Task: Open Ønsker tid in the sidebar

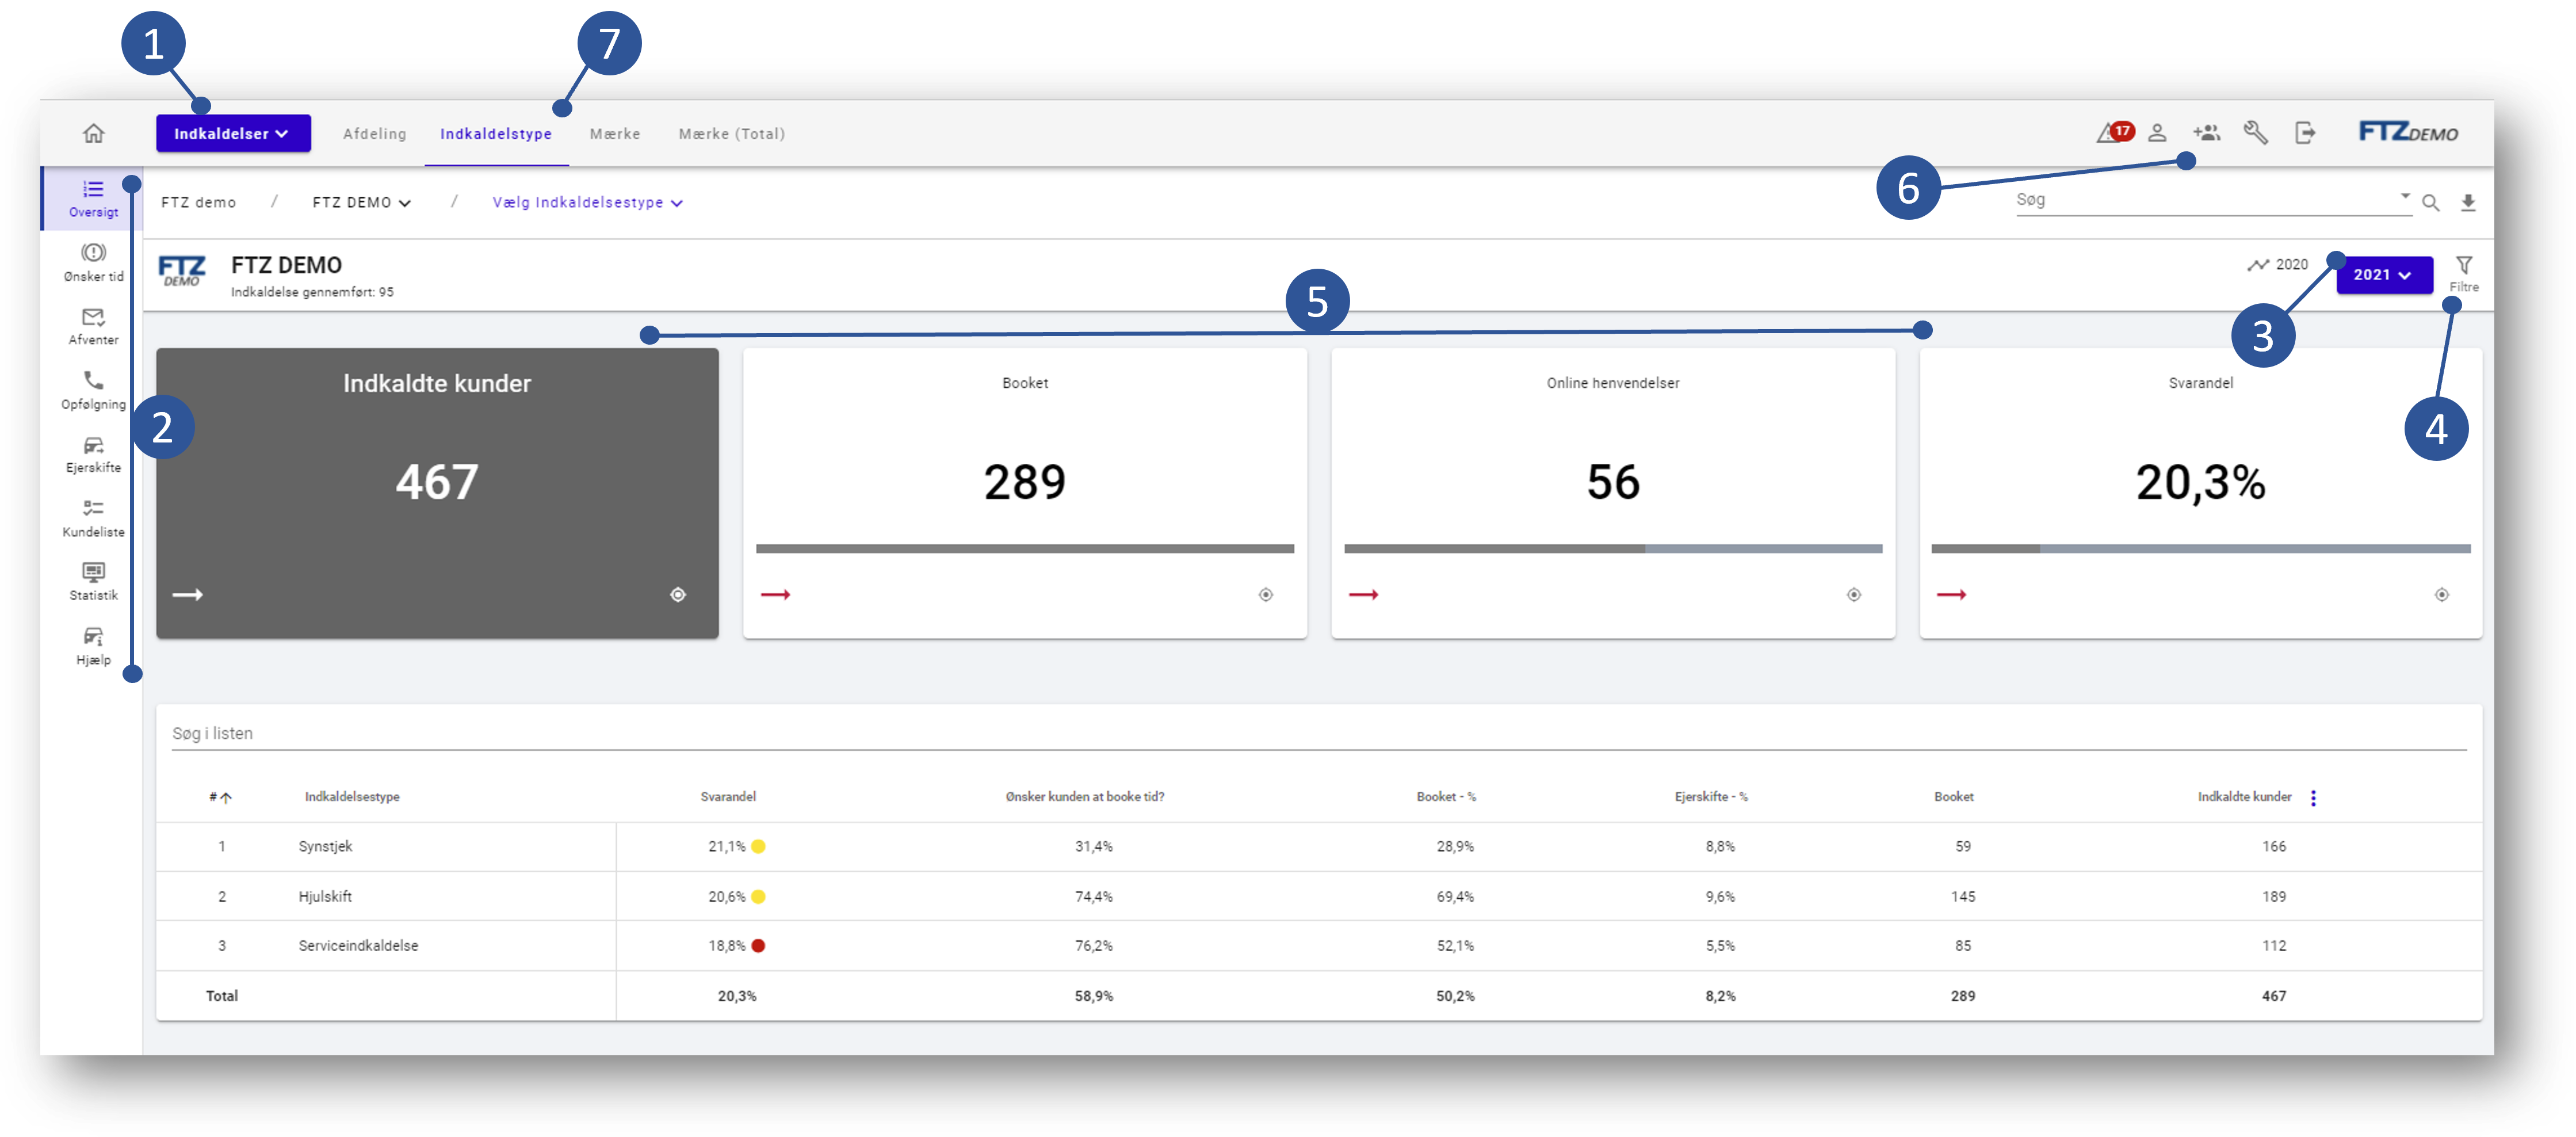Action: [93, 263]
